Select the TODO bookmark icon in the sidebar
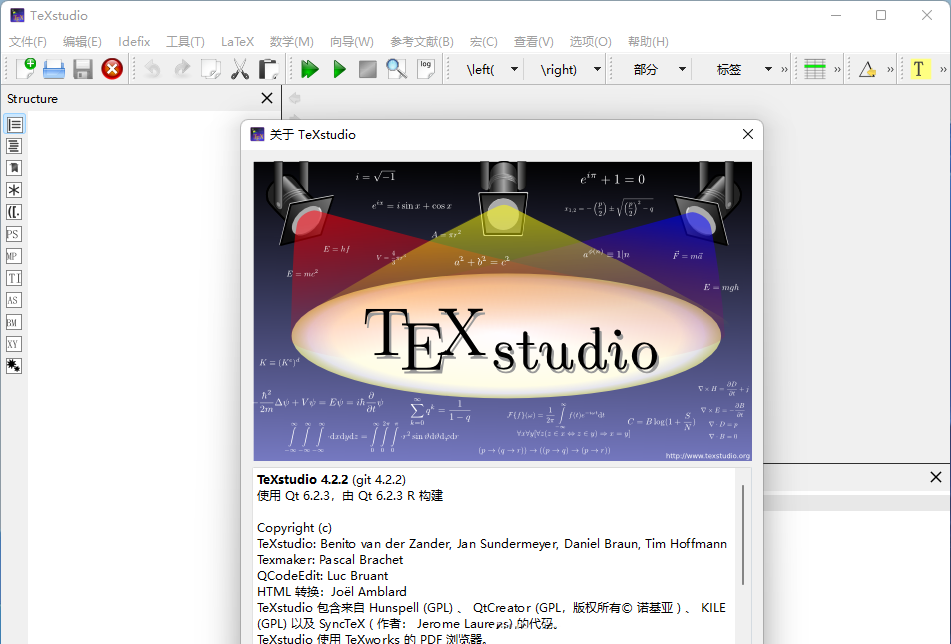The width and height of the screenshot is (951, 644). [14, 167]
